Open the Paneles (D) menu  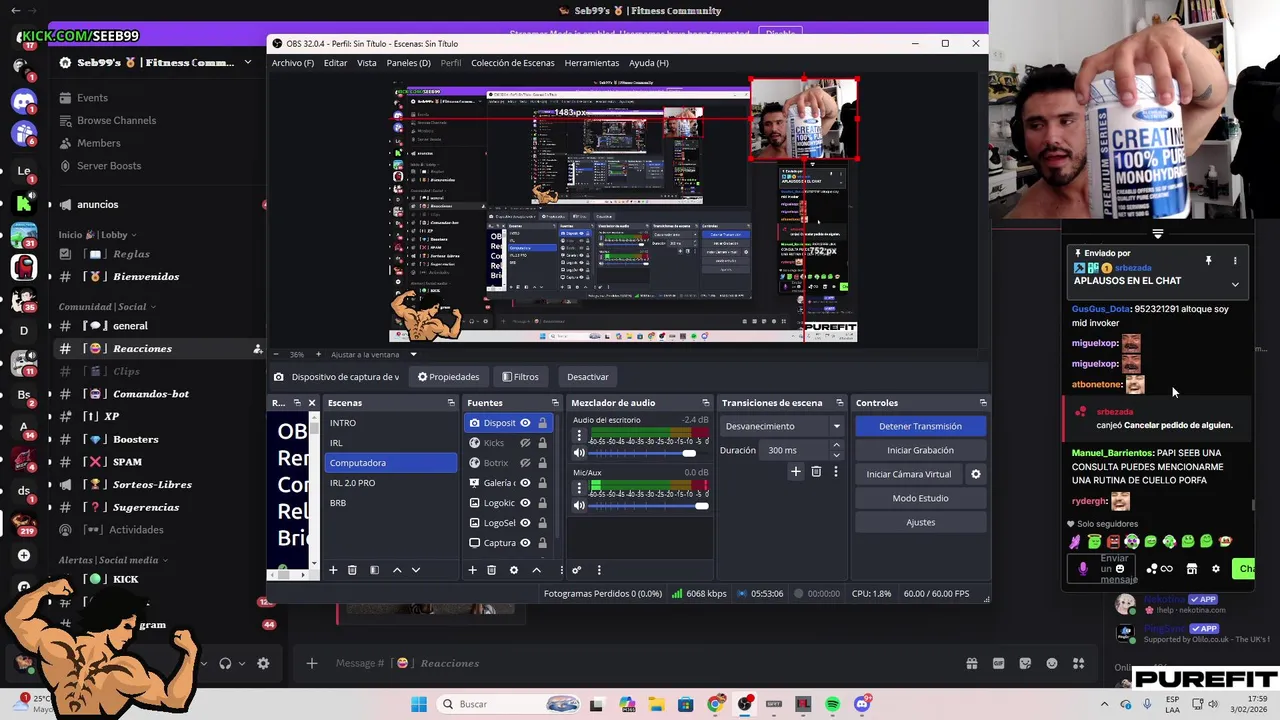(408, 63)
